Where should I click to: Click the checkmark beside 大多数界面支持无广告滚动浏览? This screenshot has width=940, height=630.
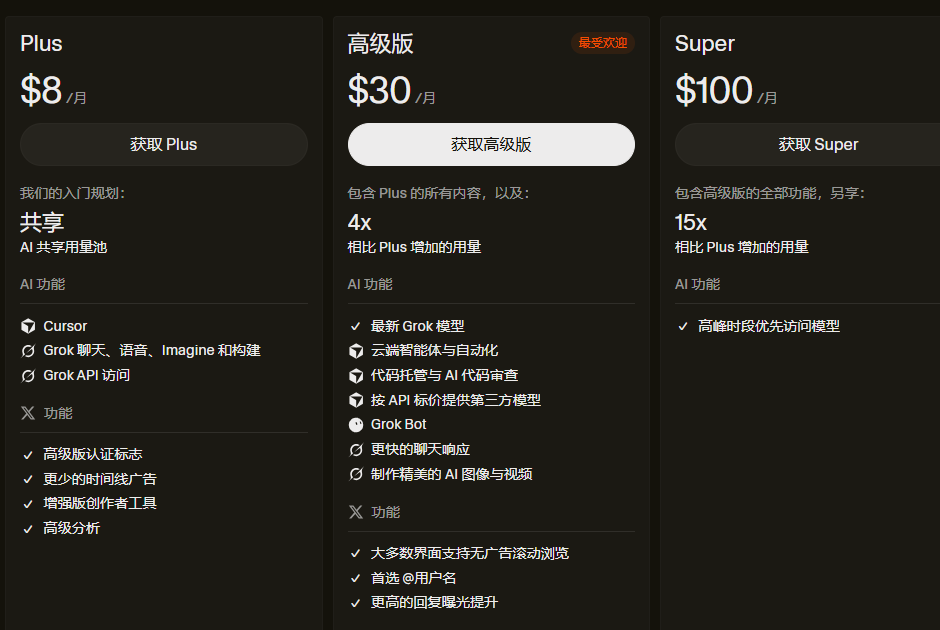pos(355,553)
